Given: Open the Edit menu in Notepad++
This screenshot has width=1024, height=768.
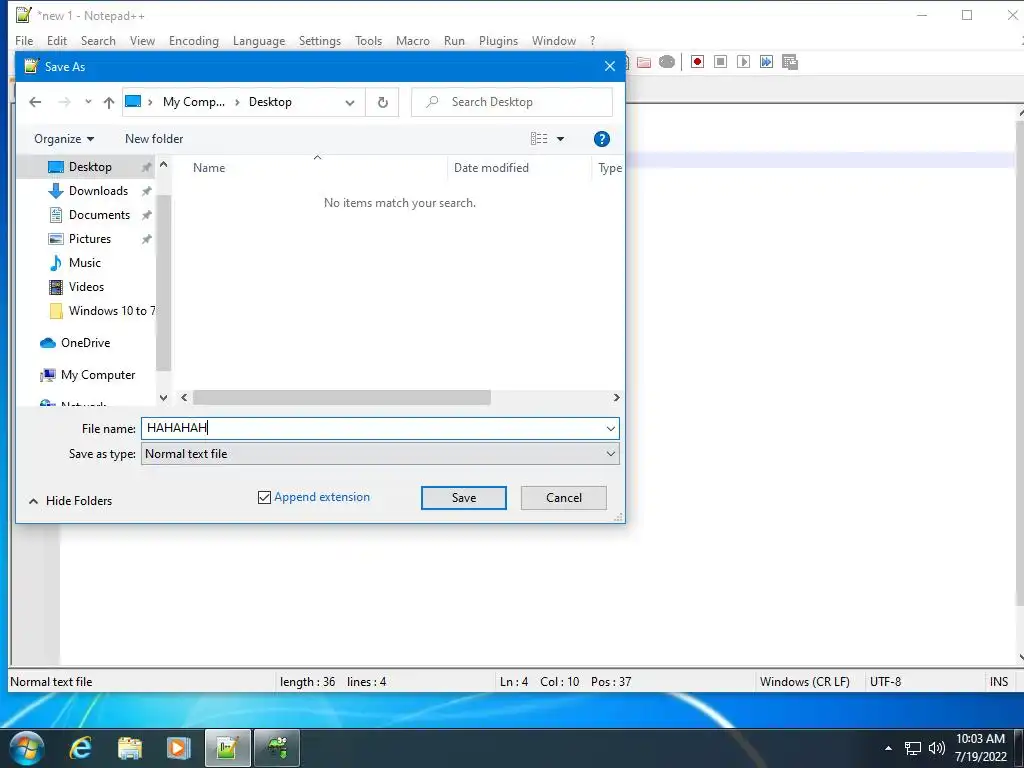Looking at the screenshot, I should (x=57, y=40).
